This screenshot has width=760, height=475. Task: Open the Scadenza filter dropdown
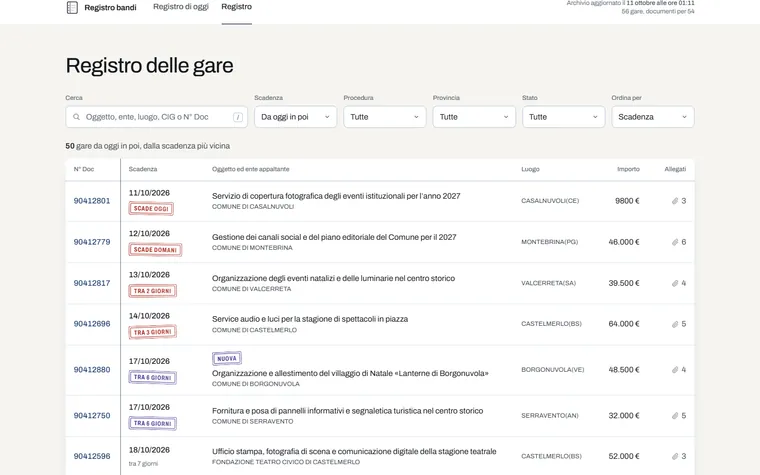tap(295, 117)
